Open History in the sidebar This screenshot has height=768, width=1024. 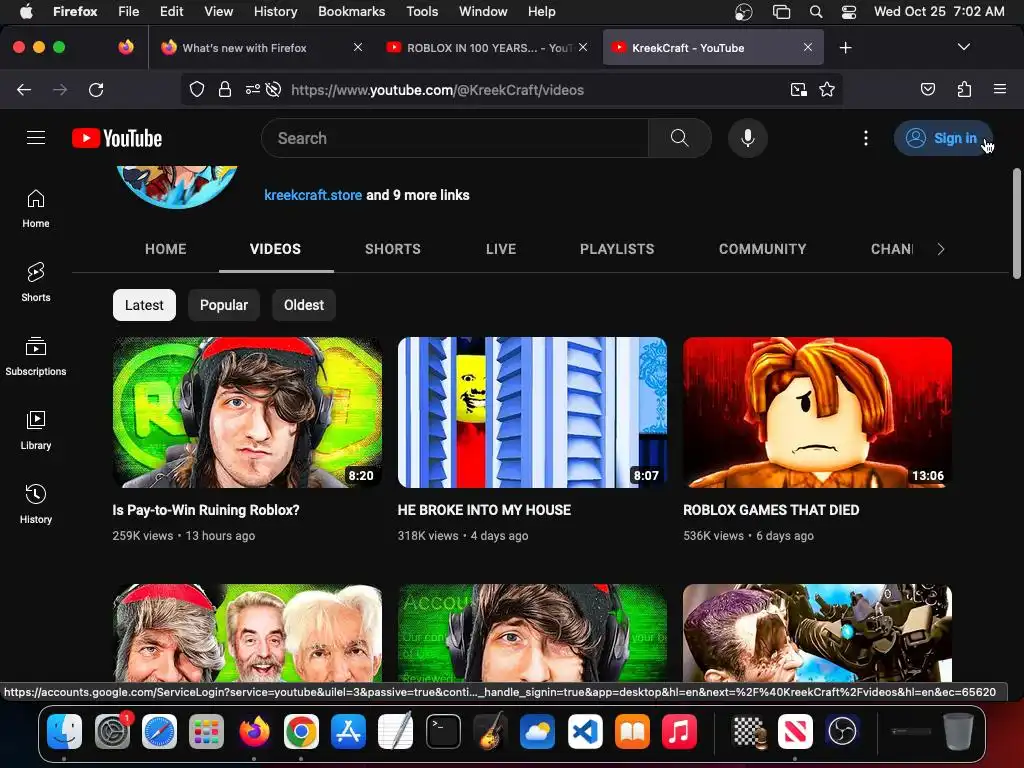[x=36, y=504]
